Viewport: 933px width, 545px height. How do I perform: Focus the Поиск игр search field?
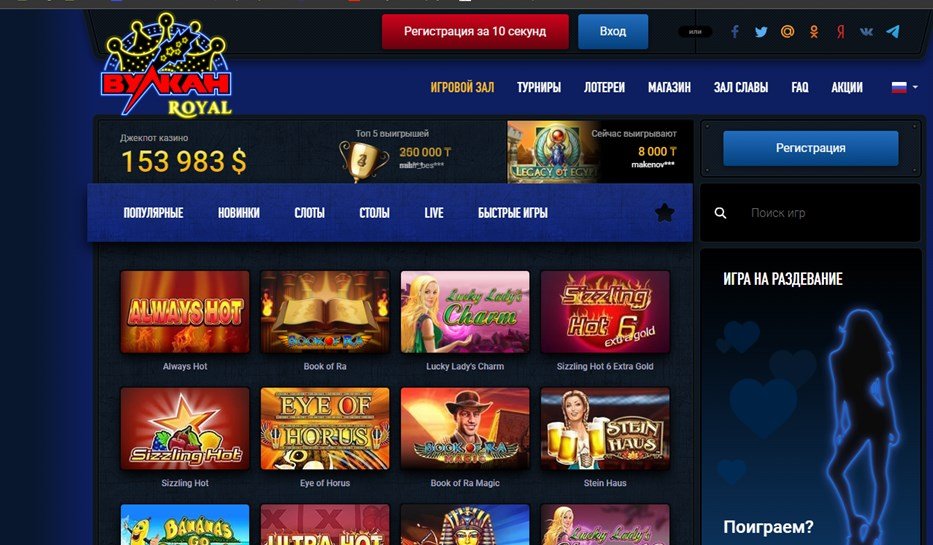(x=827, y=213)
